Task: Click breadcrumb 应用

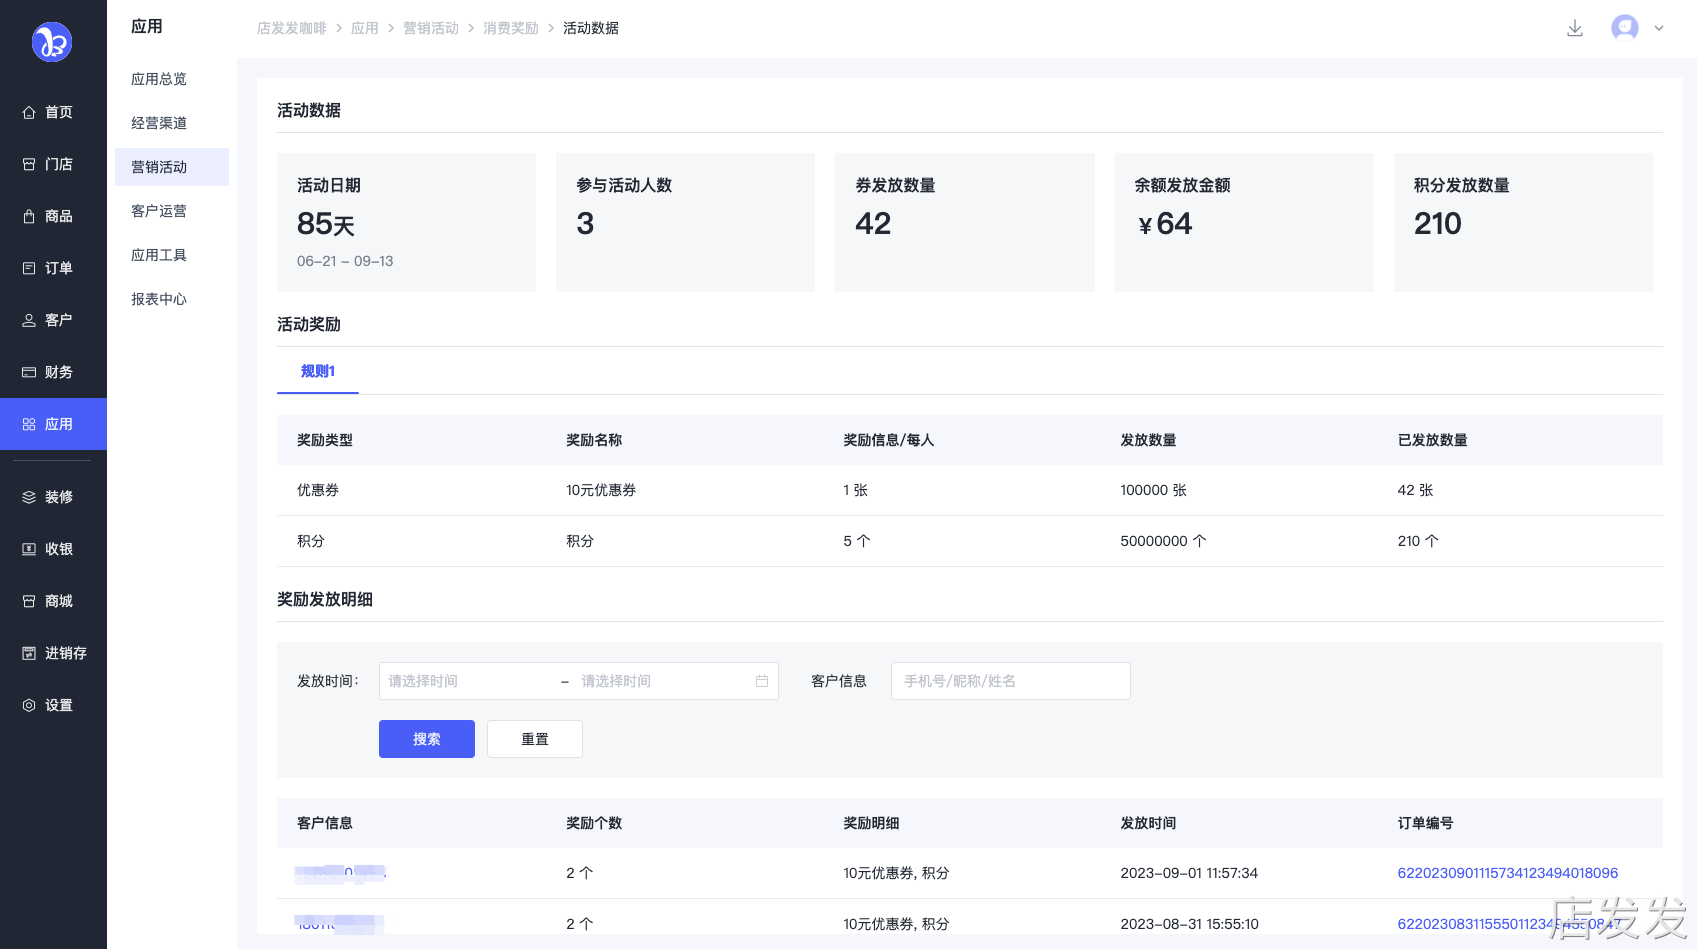Action: [365, 28]
